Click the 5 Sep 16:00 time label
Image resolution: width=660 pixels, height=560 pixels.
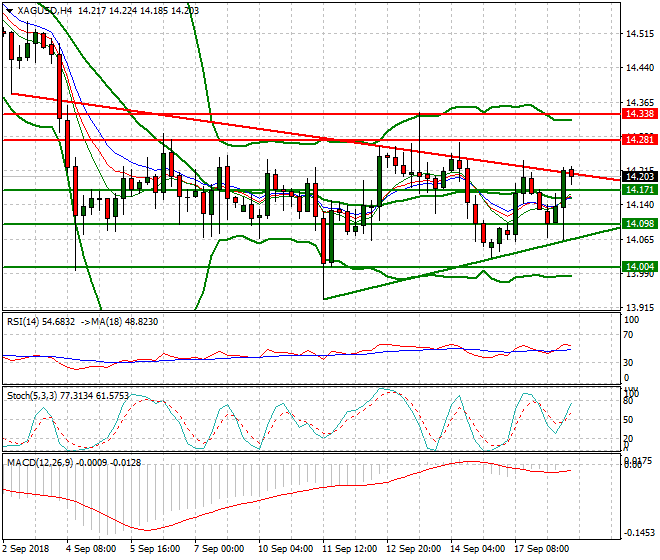point(154,549)
